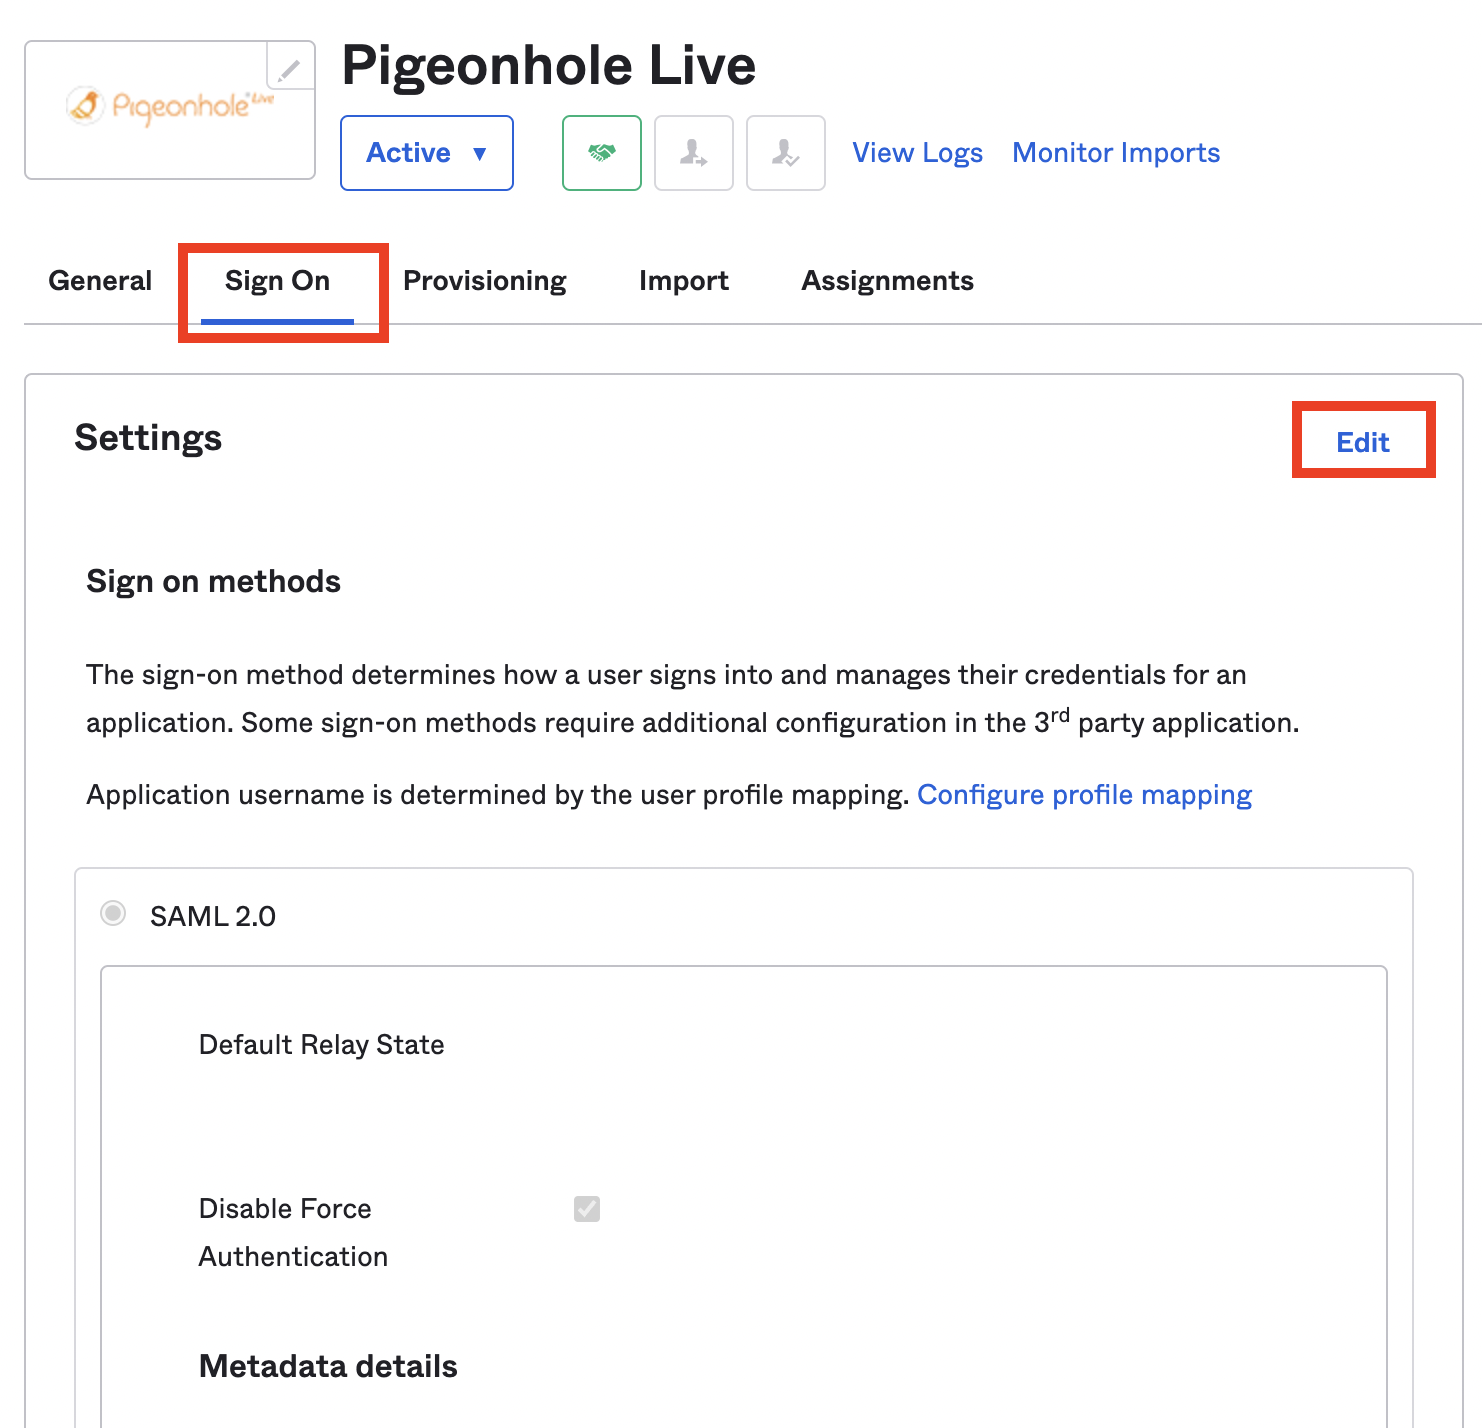Click the Edit link in Settings
Viewport: 1482px width, 1428px height.
pyautogui.click(x=1363, y=442)
